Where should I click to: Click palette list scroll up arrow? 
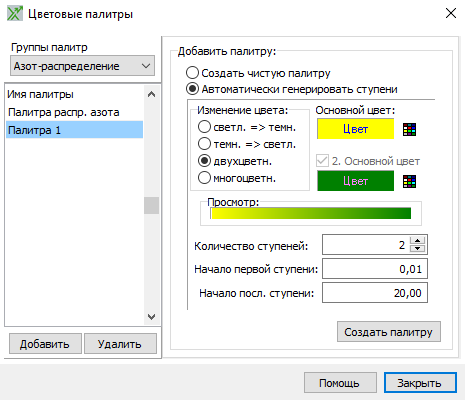[x=151, y=94]
